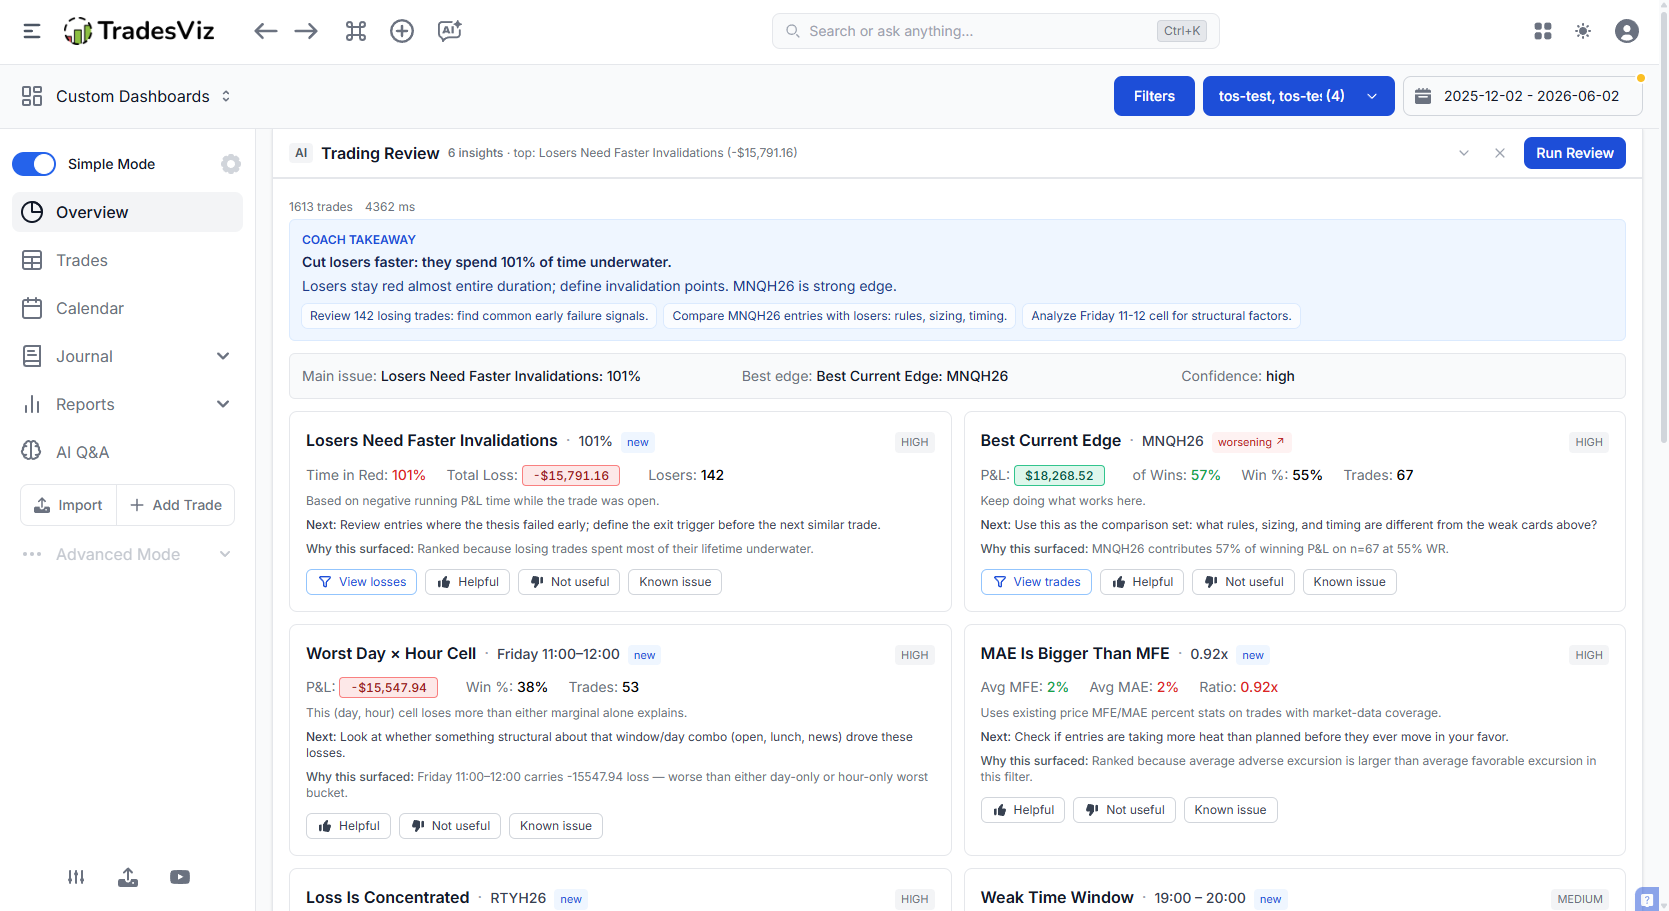Close the Trading Review panel

[x=1500, y=153]
